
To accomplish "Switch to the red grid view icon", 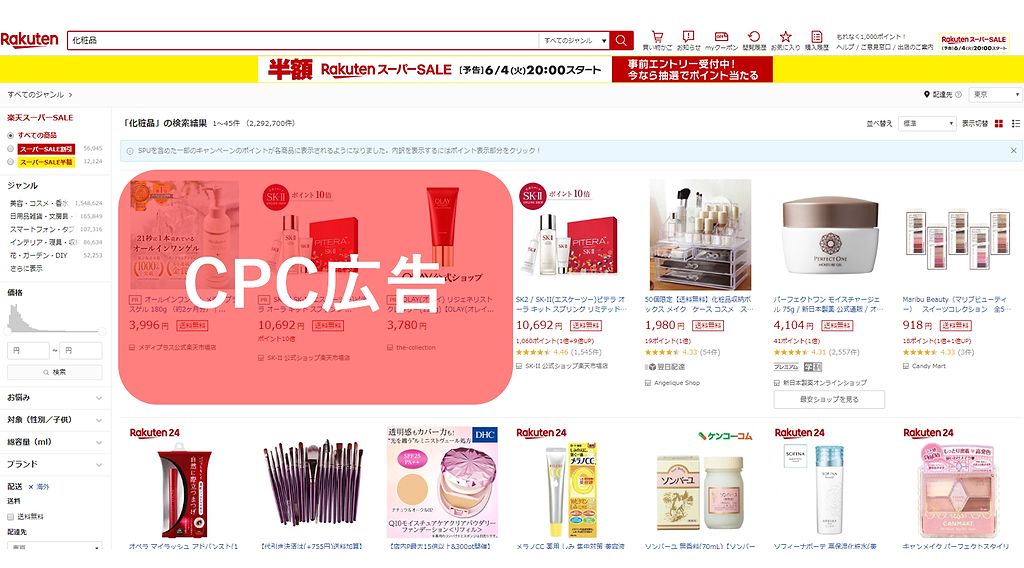I will (999, 123).
